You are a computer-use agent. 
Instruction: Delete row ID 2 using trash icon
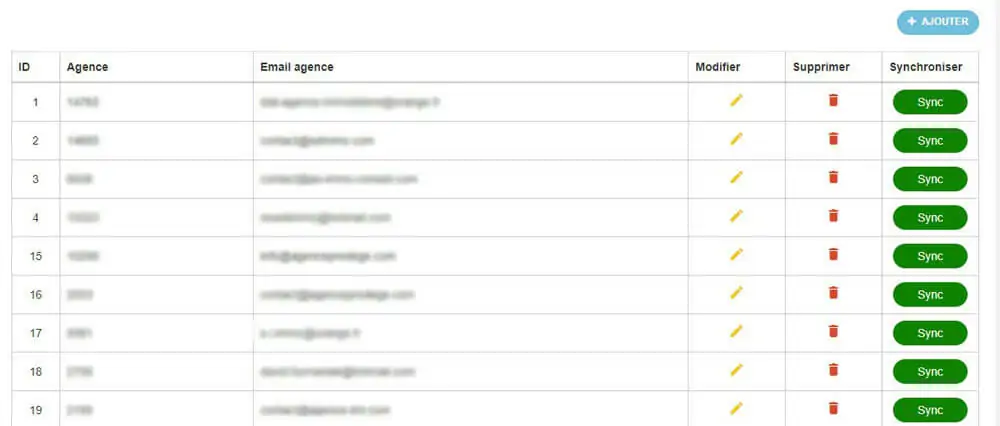pyautogui.click(x=833, y=139)
